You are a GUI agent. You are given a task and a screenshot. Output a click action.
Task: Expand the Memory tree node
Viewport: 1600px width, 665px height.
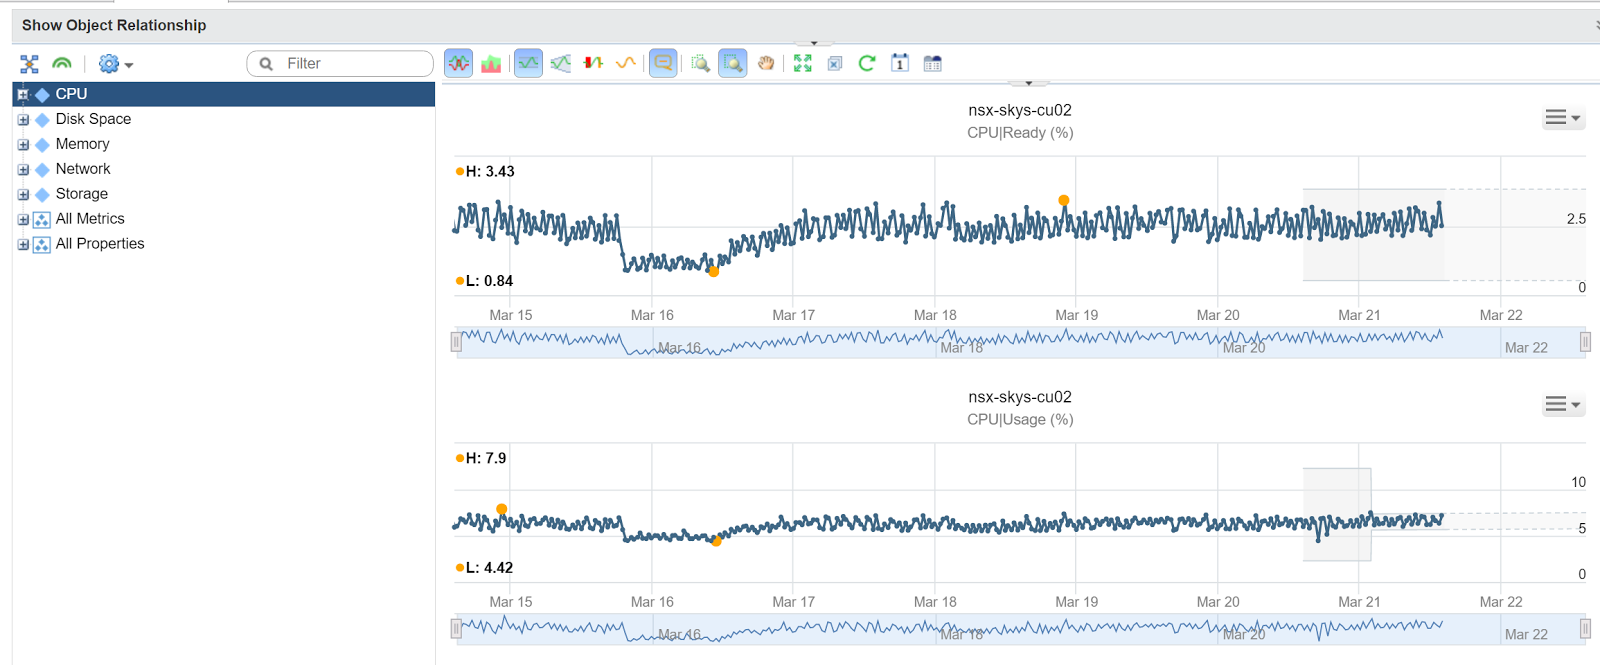click(x=23, y=144)
